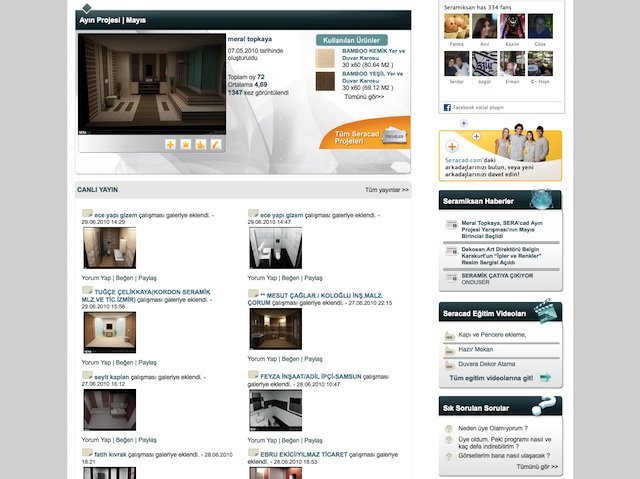The height and width of the screenshot is (479, 640).
Task: Click the Facebook logo icon in social plugin
Action: tap(447, 107)
